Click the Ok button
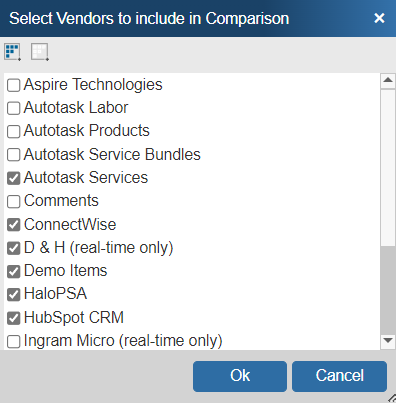Viewport: 396px width, 403px height. 240,376
